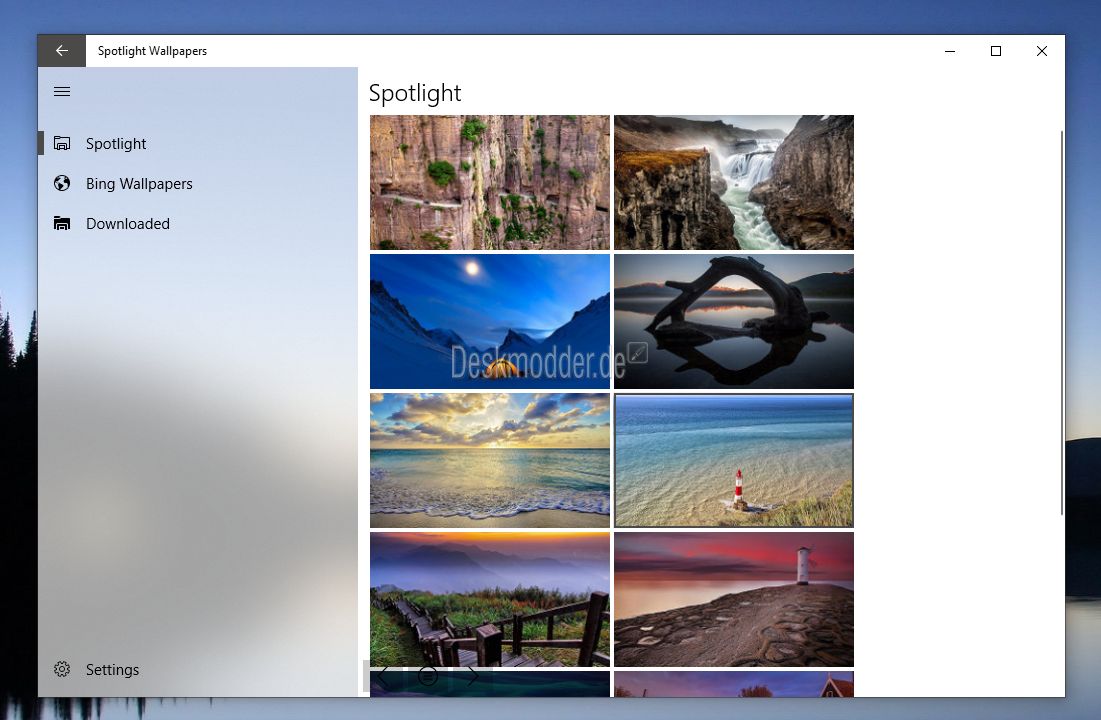
Task: Open the wooden stairway misty mountain wallpaper
Action: (489, 599)
